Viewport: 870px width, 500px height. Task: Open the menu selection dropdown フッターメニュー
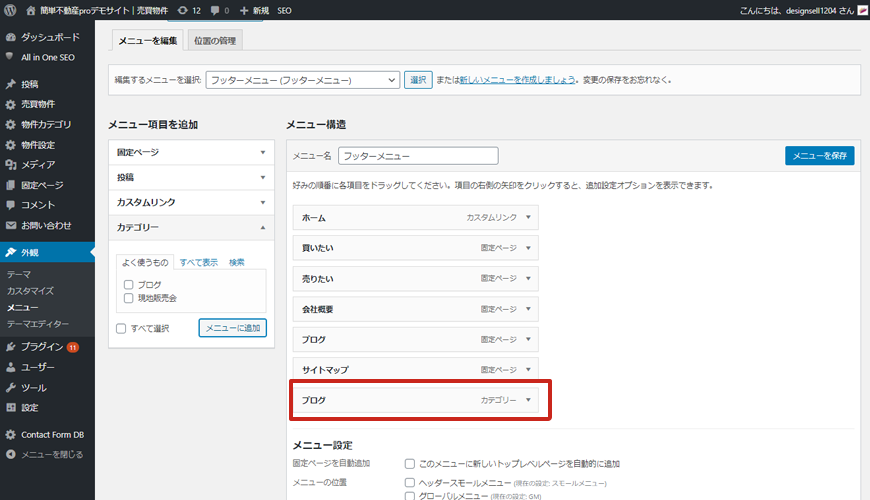[302, 80]
